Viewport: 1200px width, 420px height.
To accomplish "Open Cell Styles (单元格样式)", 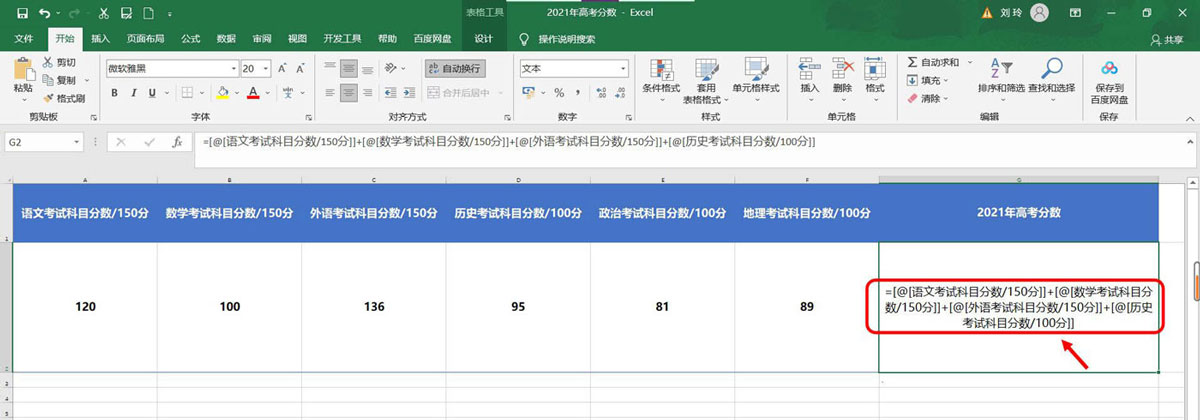I will click(x=756, y=80).
